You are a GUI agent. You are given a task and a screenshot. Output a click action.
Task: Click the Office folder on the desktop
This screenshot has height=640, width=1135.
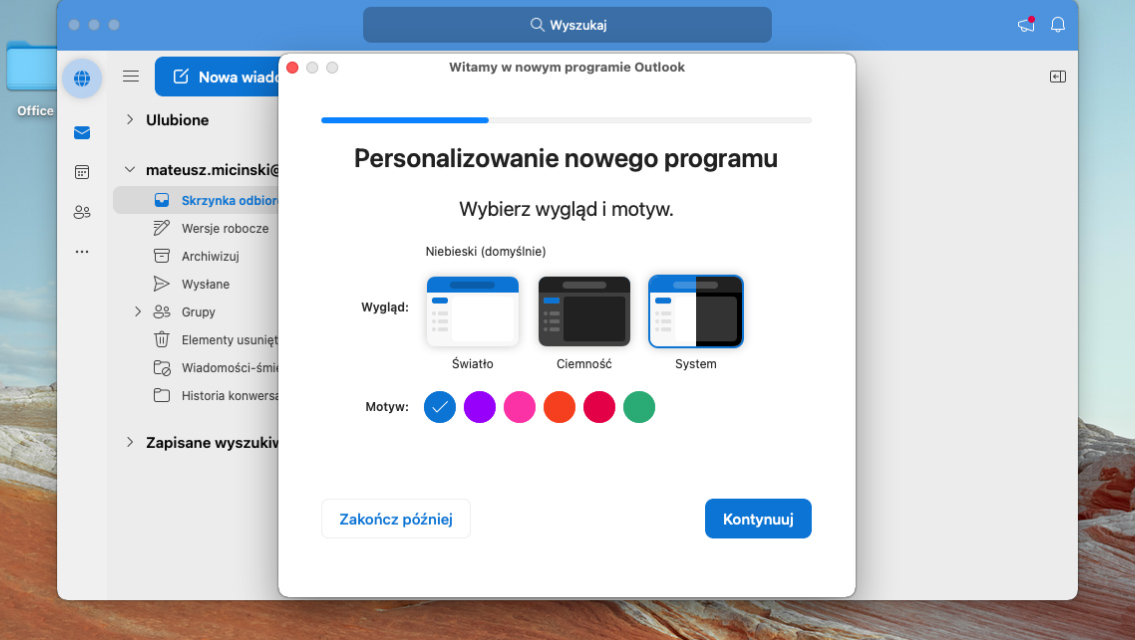tap(32, 67)
